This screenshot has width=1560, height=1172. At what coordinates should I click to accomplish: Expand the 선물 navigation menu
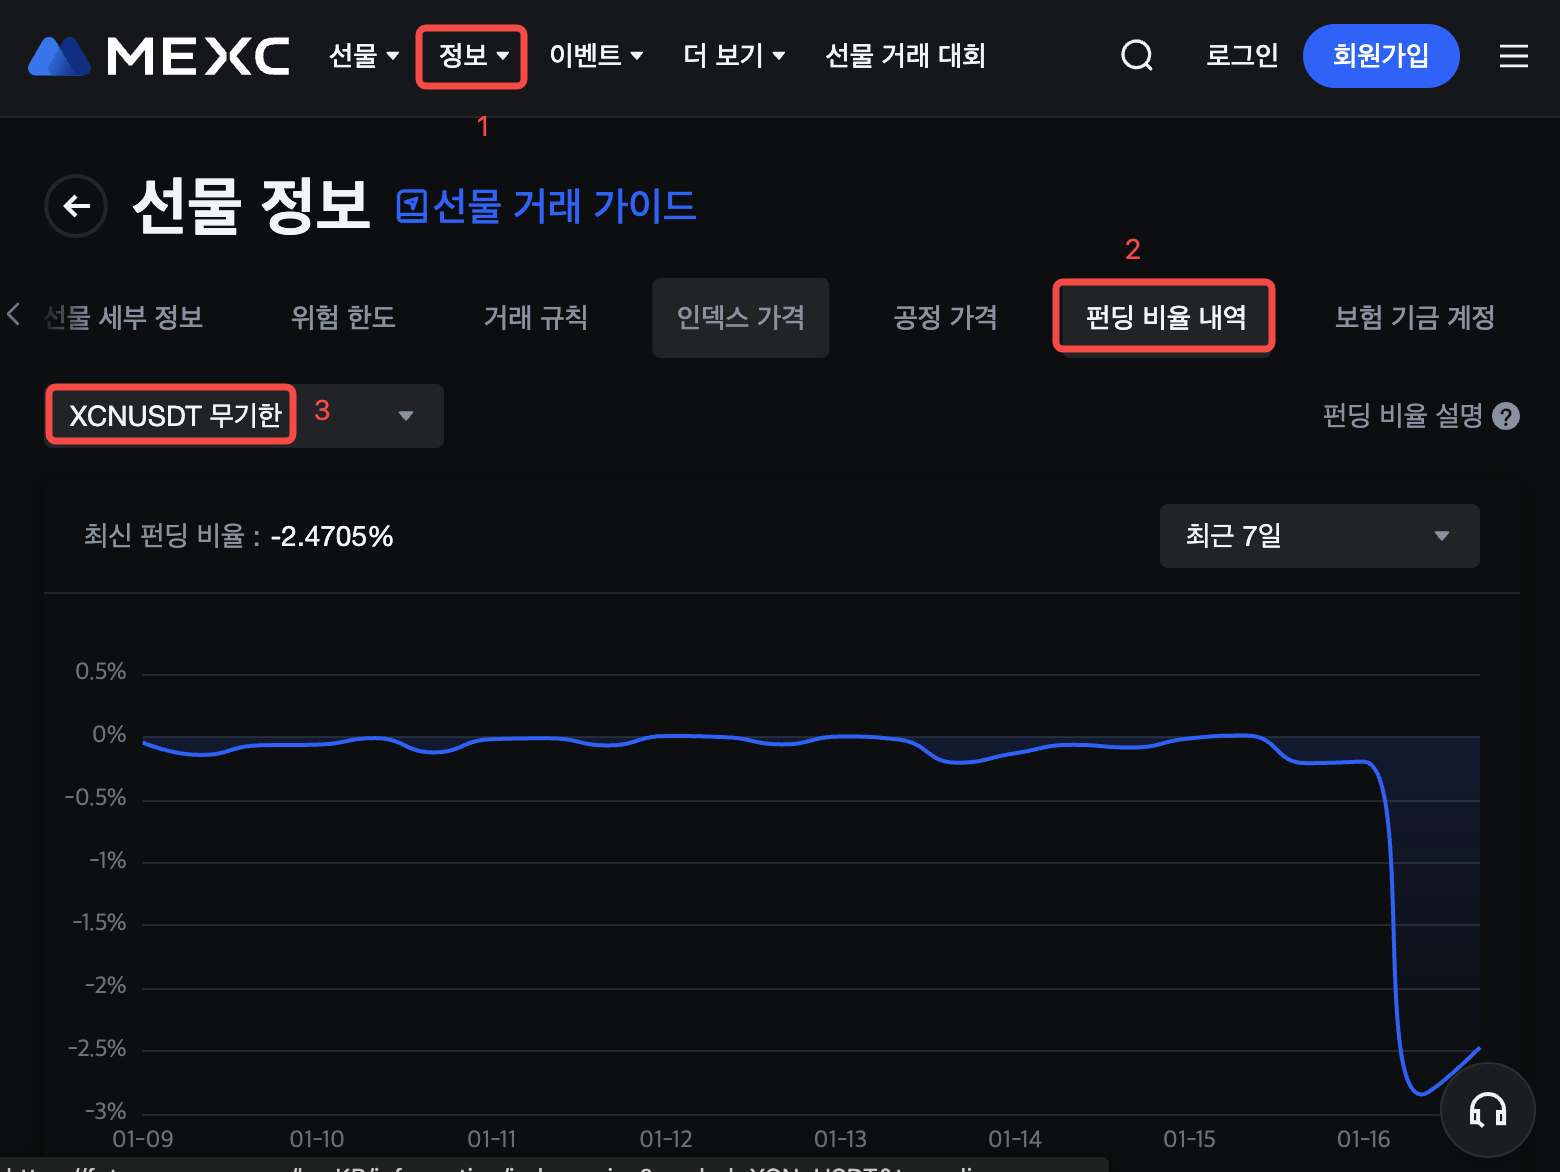coord(363,56)
